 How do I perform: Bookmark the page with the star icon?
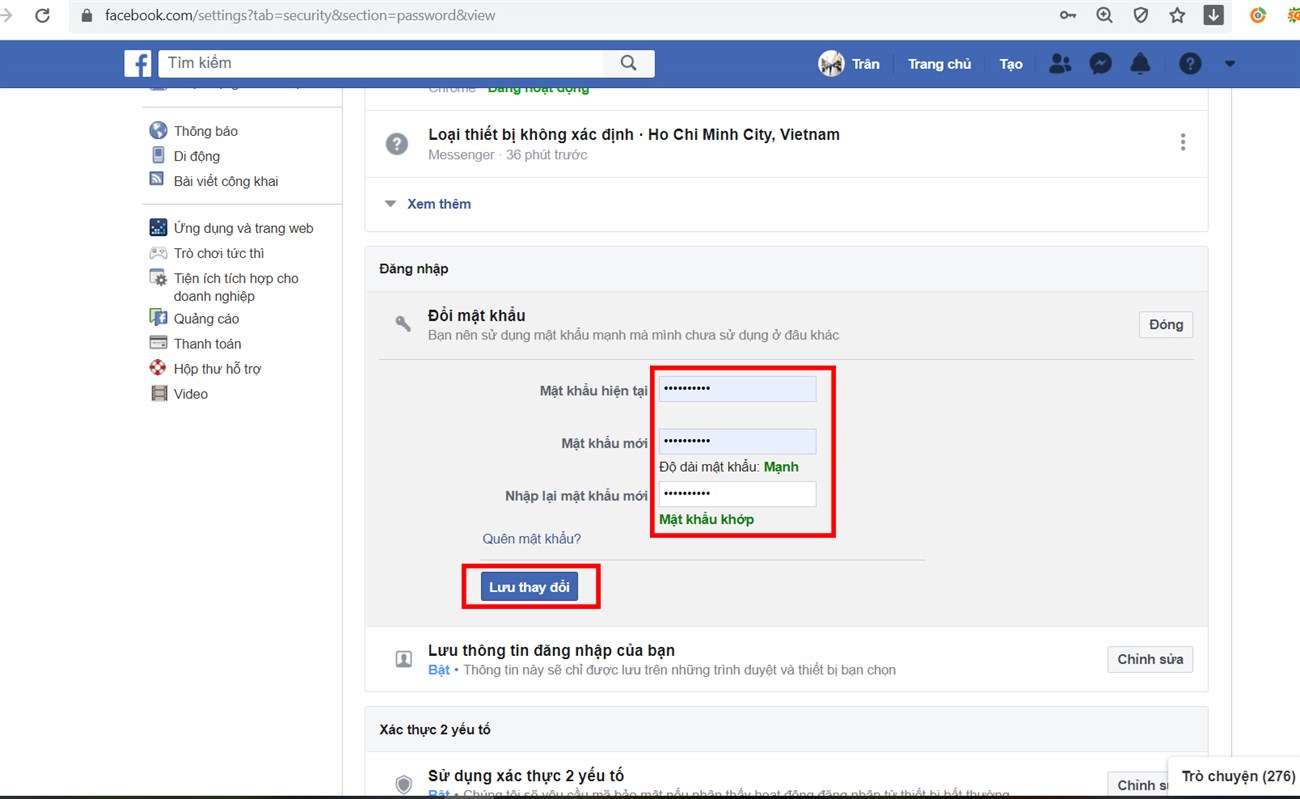pos(1177,15)
